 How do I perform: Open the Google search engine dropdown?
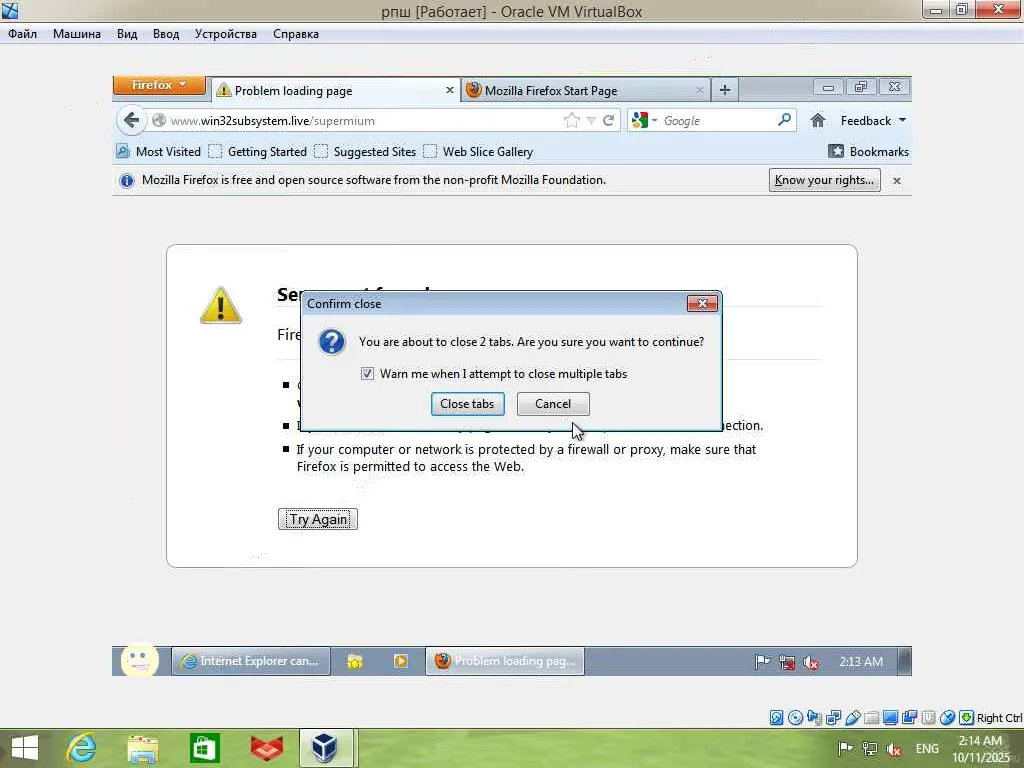point(644,120)
